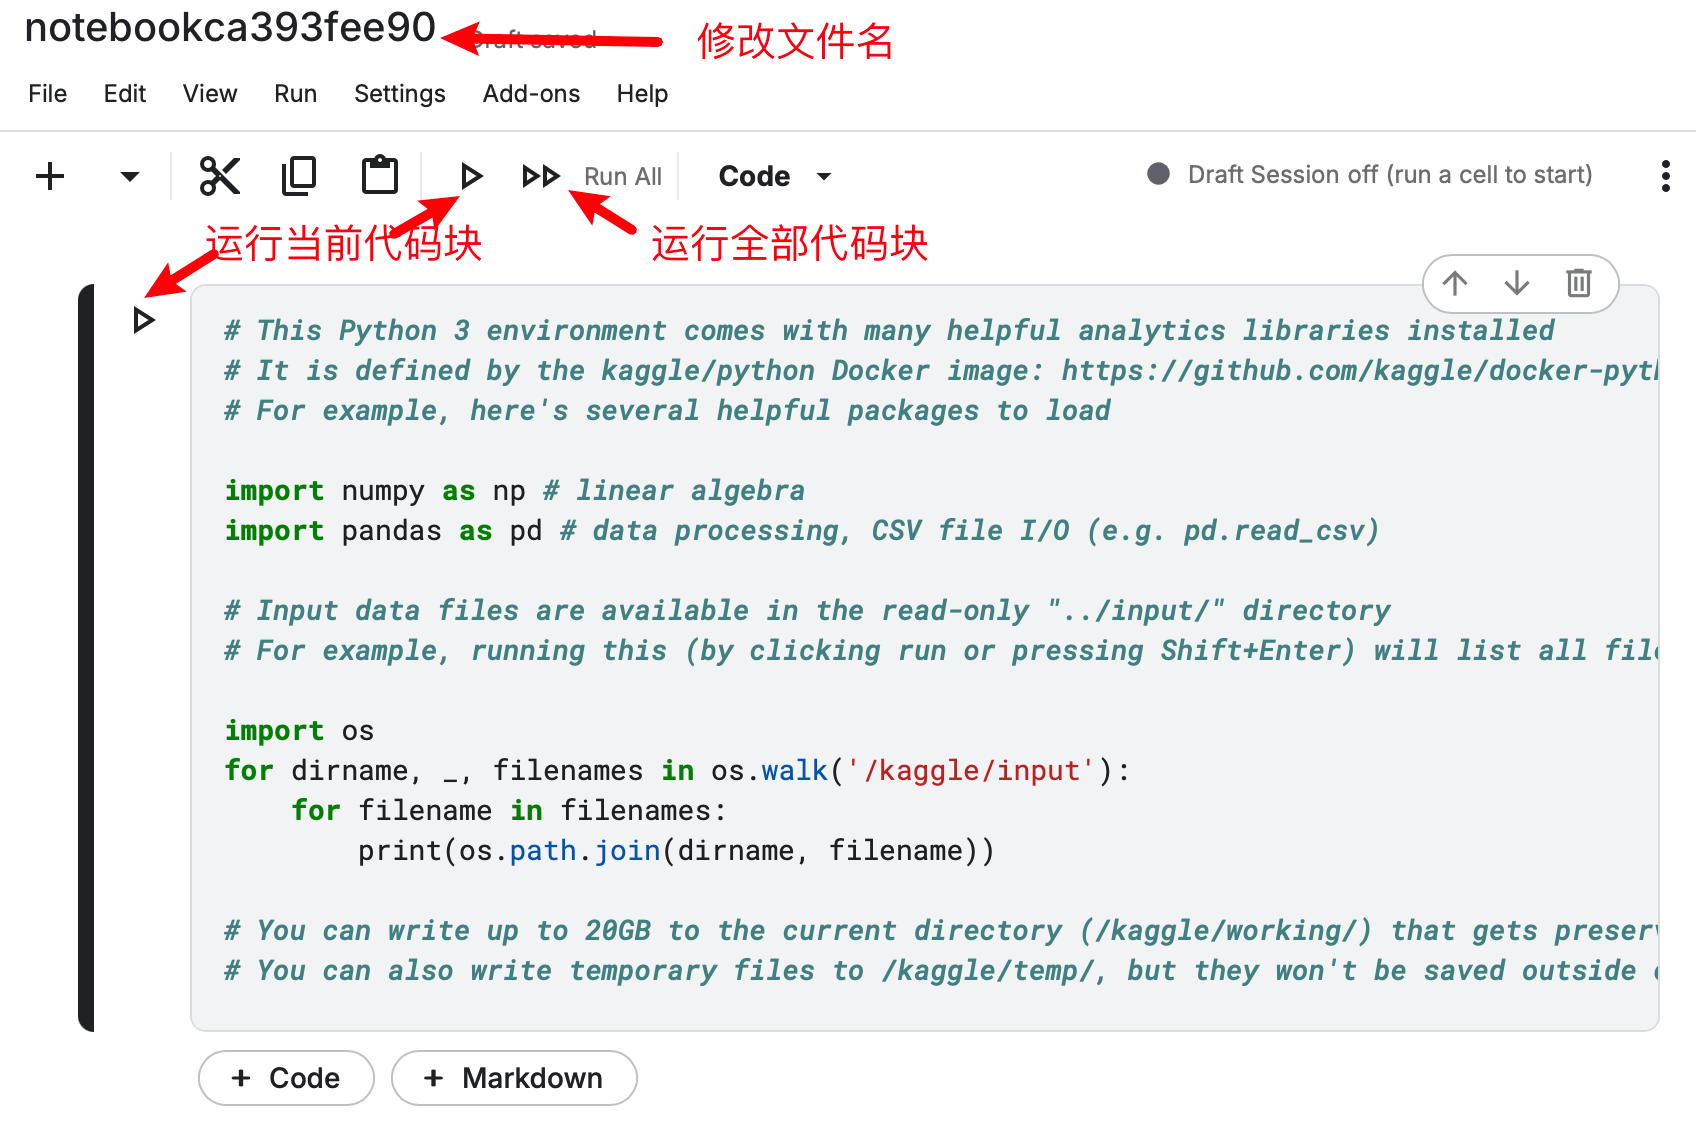
Task: Rename the notebook title notebookca393fee90
Action: coord(230,28)
